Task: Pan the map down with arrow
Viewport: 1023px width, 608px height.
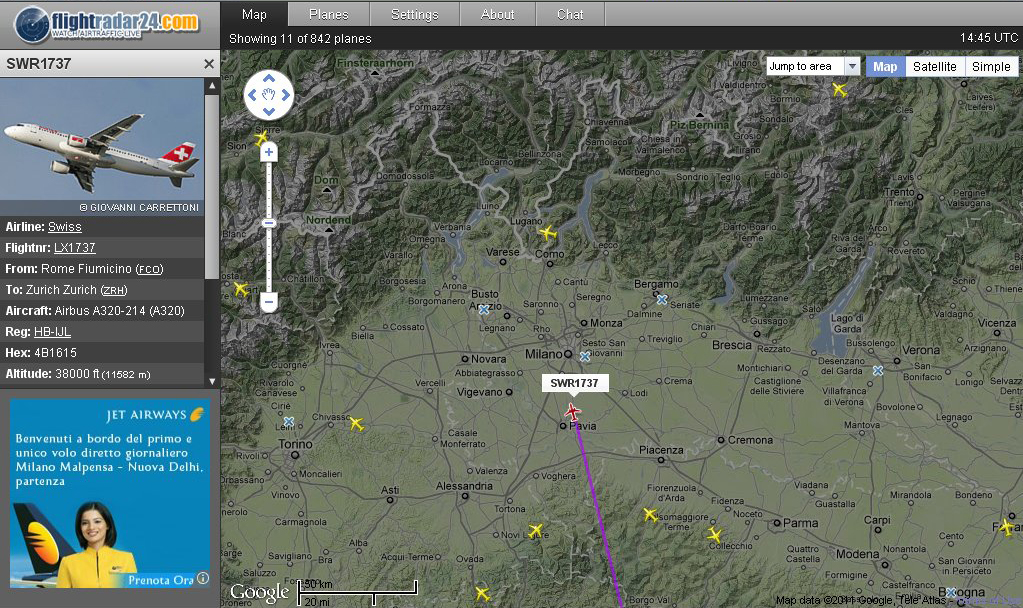Action: (x=269, y=112)
